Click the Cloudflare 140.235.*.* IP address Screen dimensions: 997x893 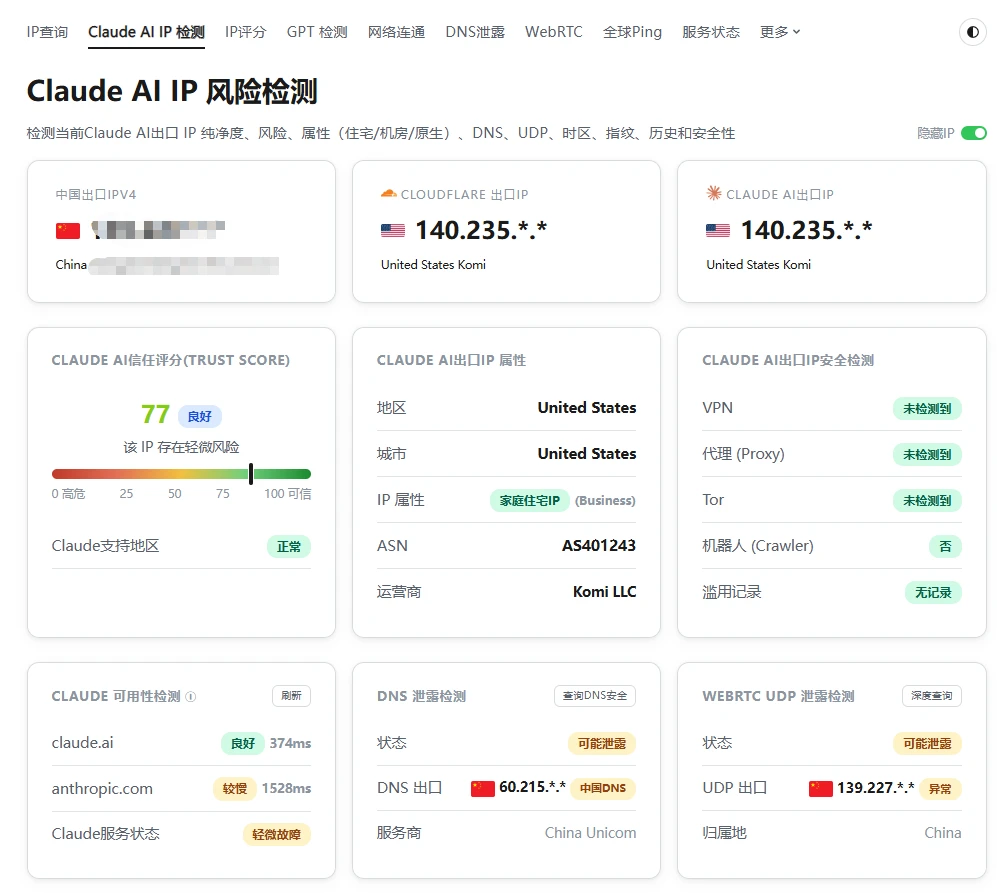(481, 230)
